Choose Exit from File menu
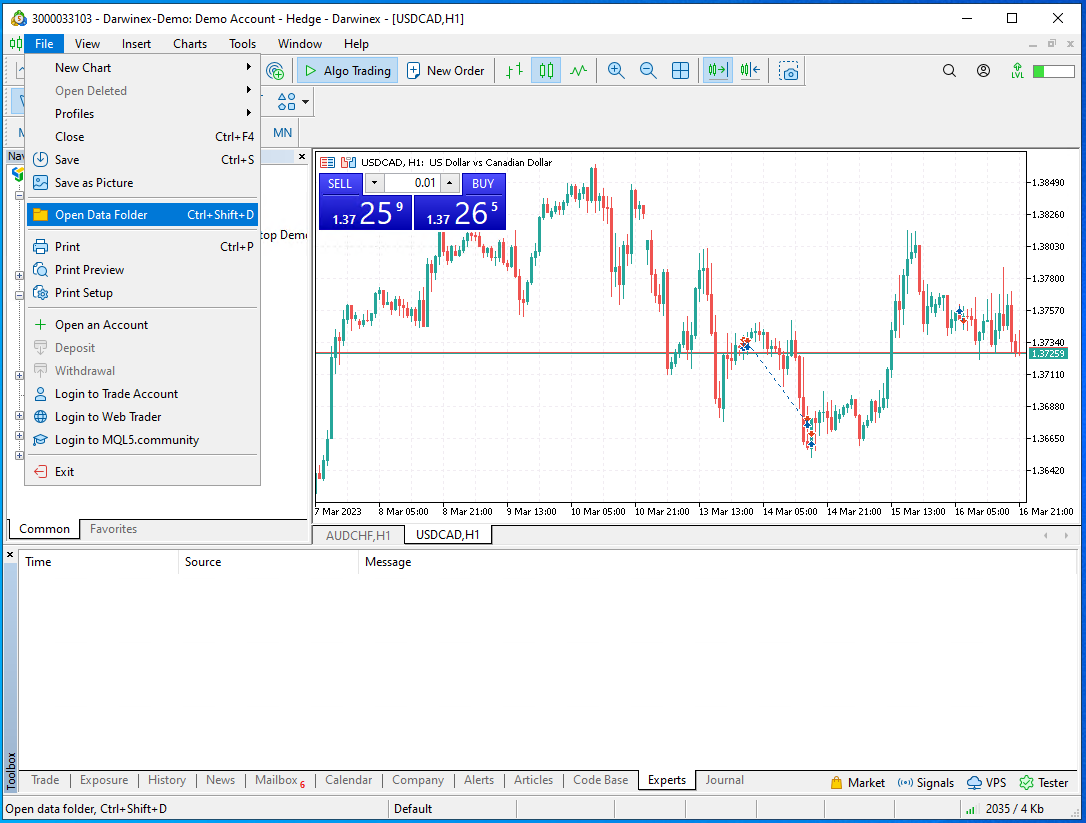This screenshot has height=823, width=1086. [x=143, y=472]
